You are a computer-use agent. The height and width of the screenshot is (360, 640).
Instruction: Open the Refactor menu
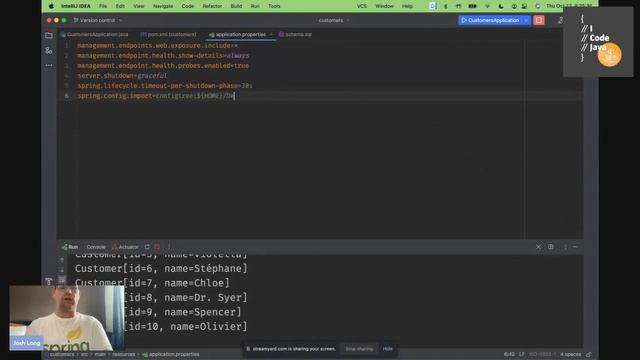click(x=212, y=6)
